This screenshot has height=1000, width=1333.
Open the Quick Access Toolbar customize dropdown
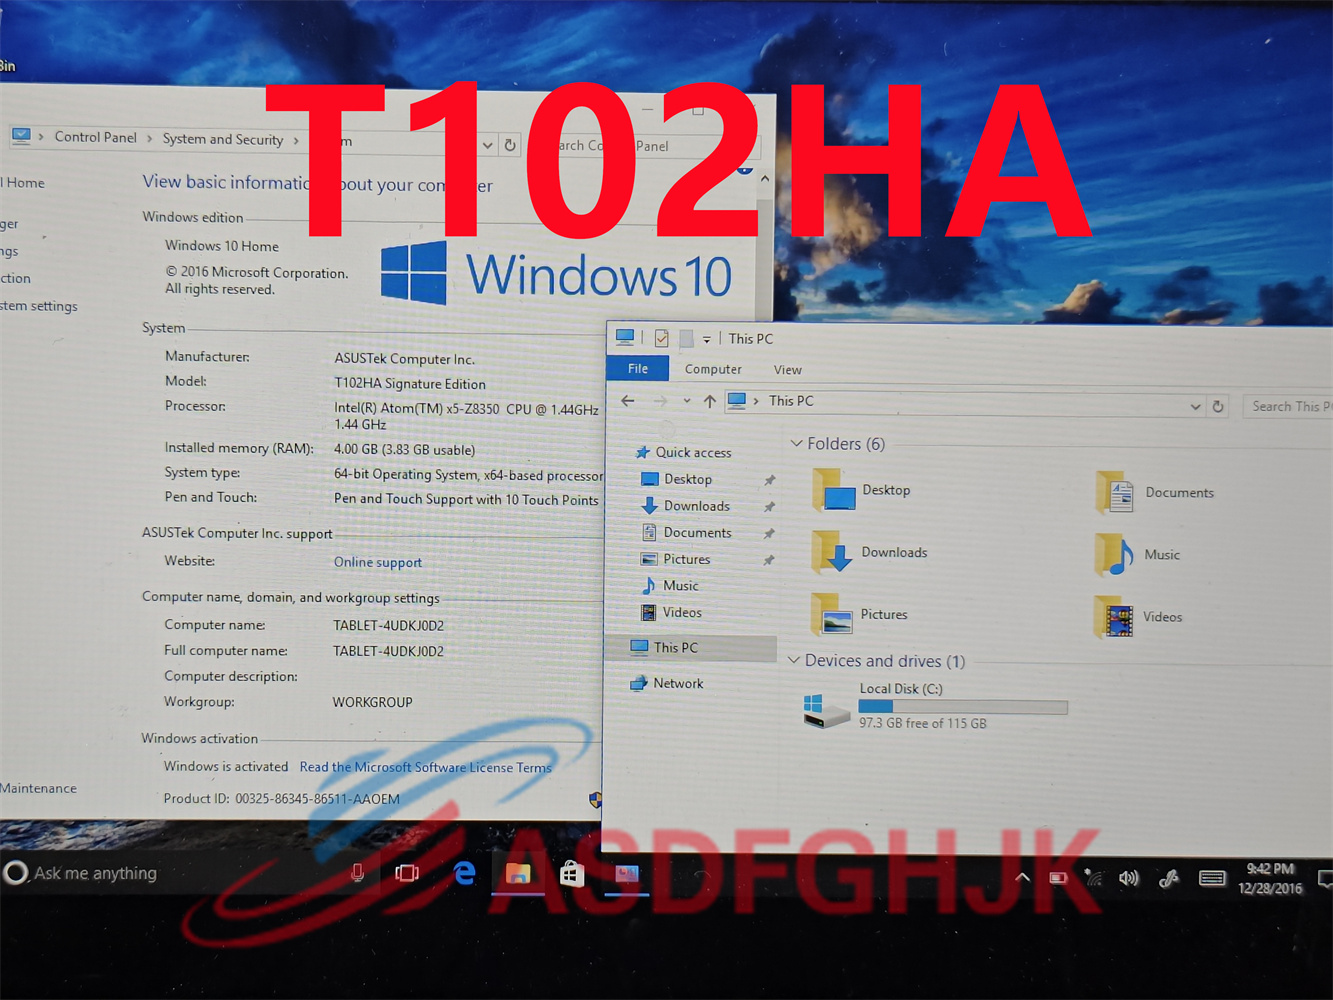tap(706, 340)
